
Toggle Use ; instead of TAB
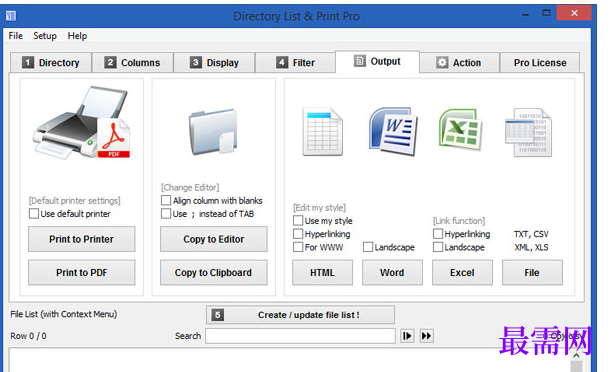coord(166,213)
